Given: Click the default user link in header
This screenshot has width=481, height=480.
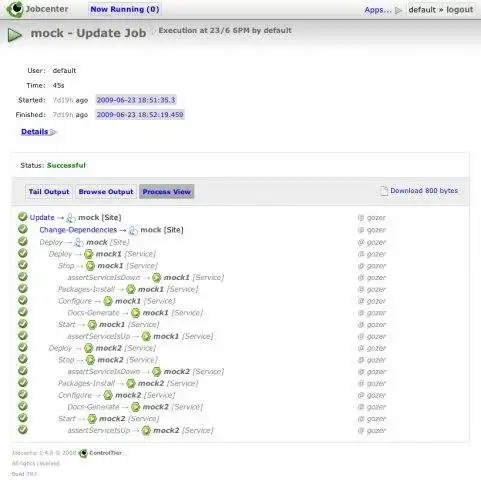Looking at the screenshot, I should pos(422,10).
